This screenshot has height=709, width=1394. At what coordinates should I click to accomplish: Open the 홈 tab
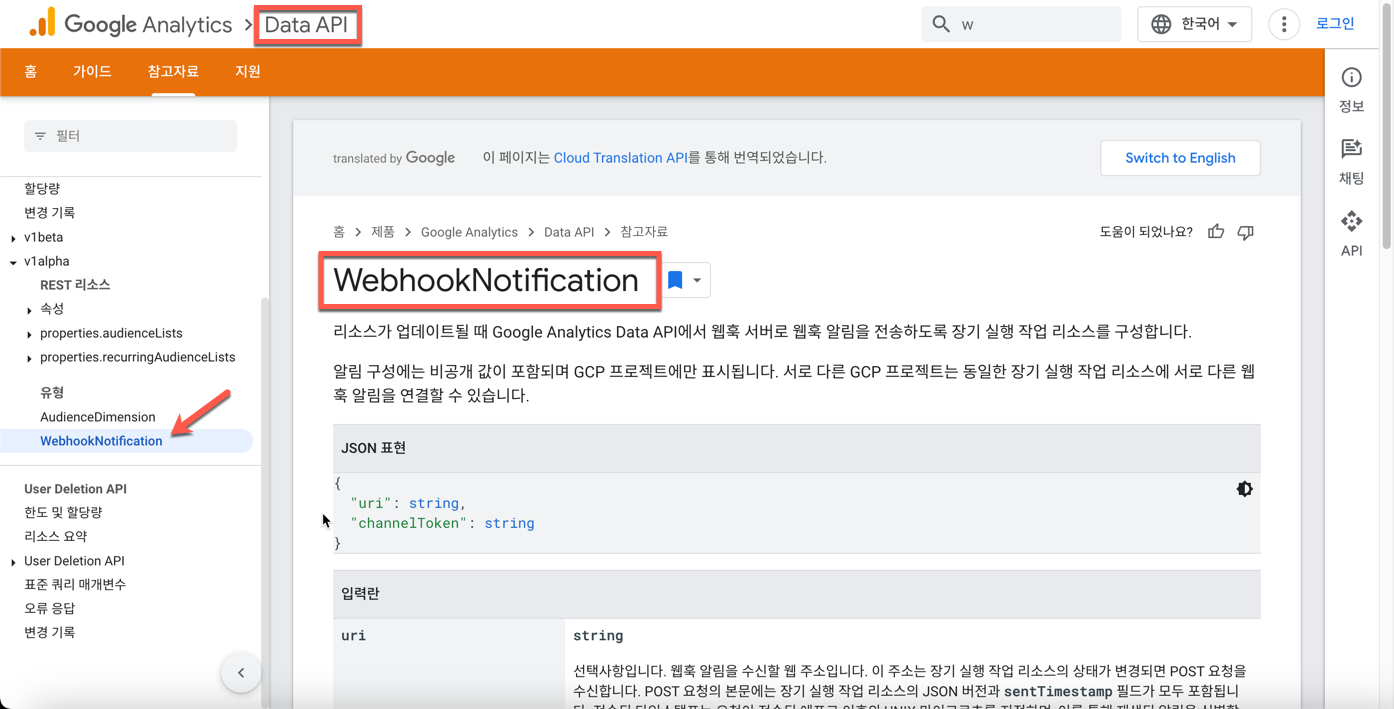31,72
